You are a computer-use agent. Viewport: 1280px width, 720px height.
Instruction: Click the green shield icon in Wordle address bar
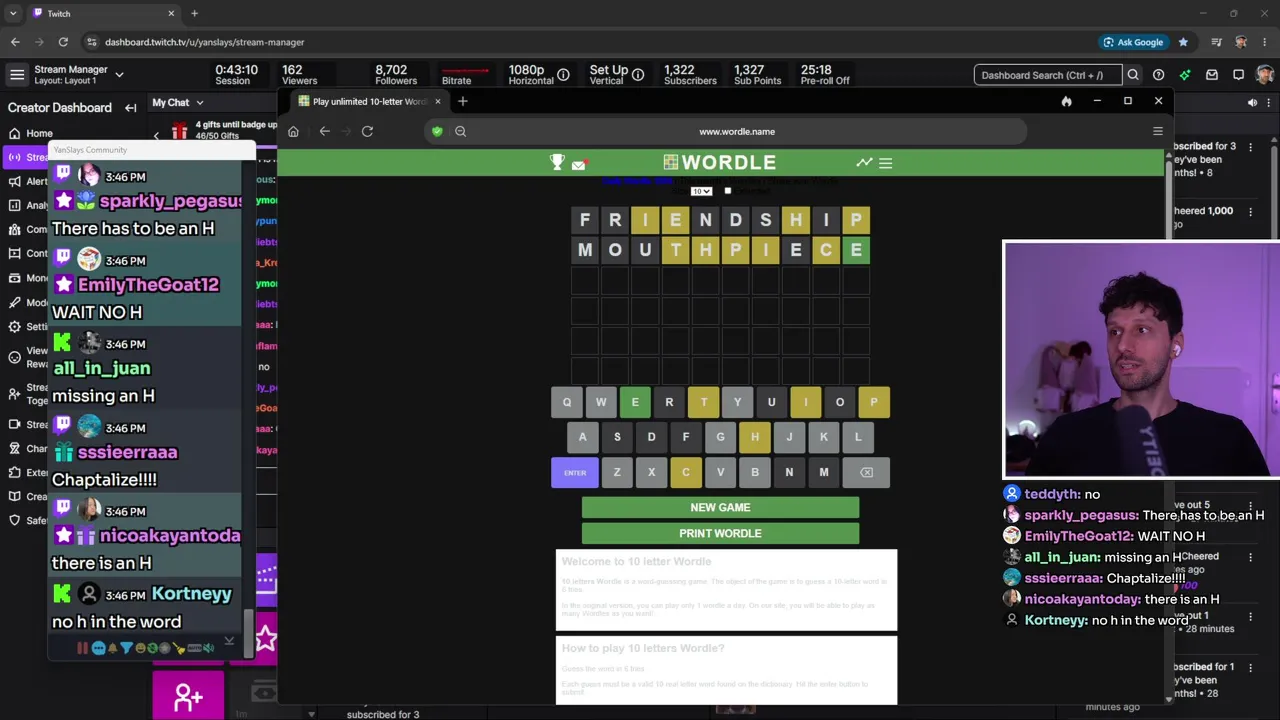(x=437, y=131)
